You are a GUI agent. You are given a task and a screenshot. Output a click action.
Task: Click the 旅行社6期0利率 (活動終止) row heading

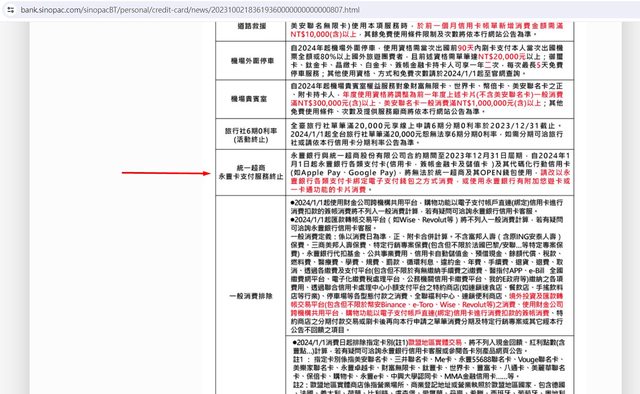point(251,135)
